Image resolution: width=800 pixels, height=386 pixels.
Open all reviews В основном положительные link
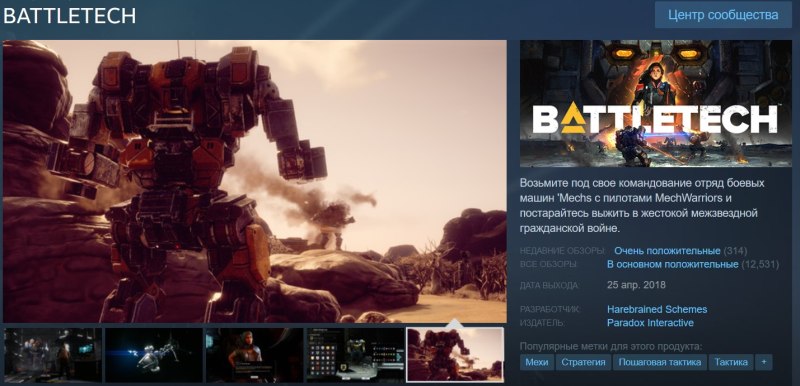pos(672,264)
